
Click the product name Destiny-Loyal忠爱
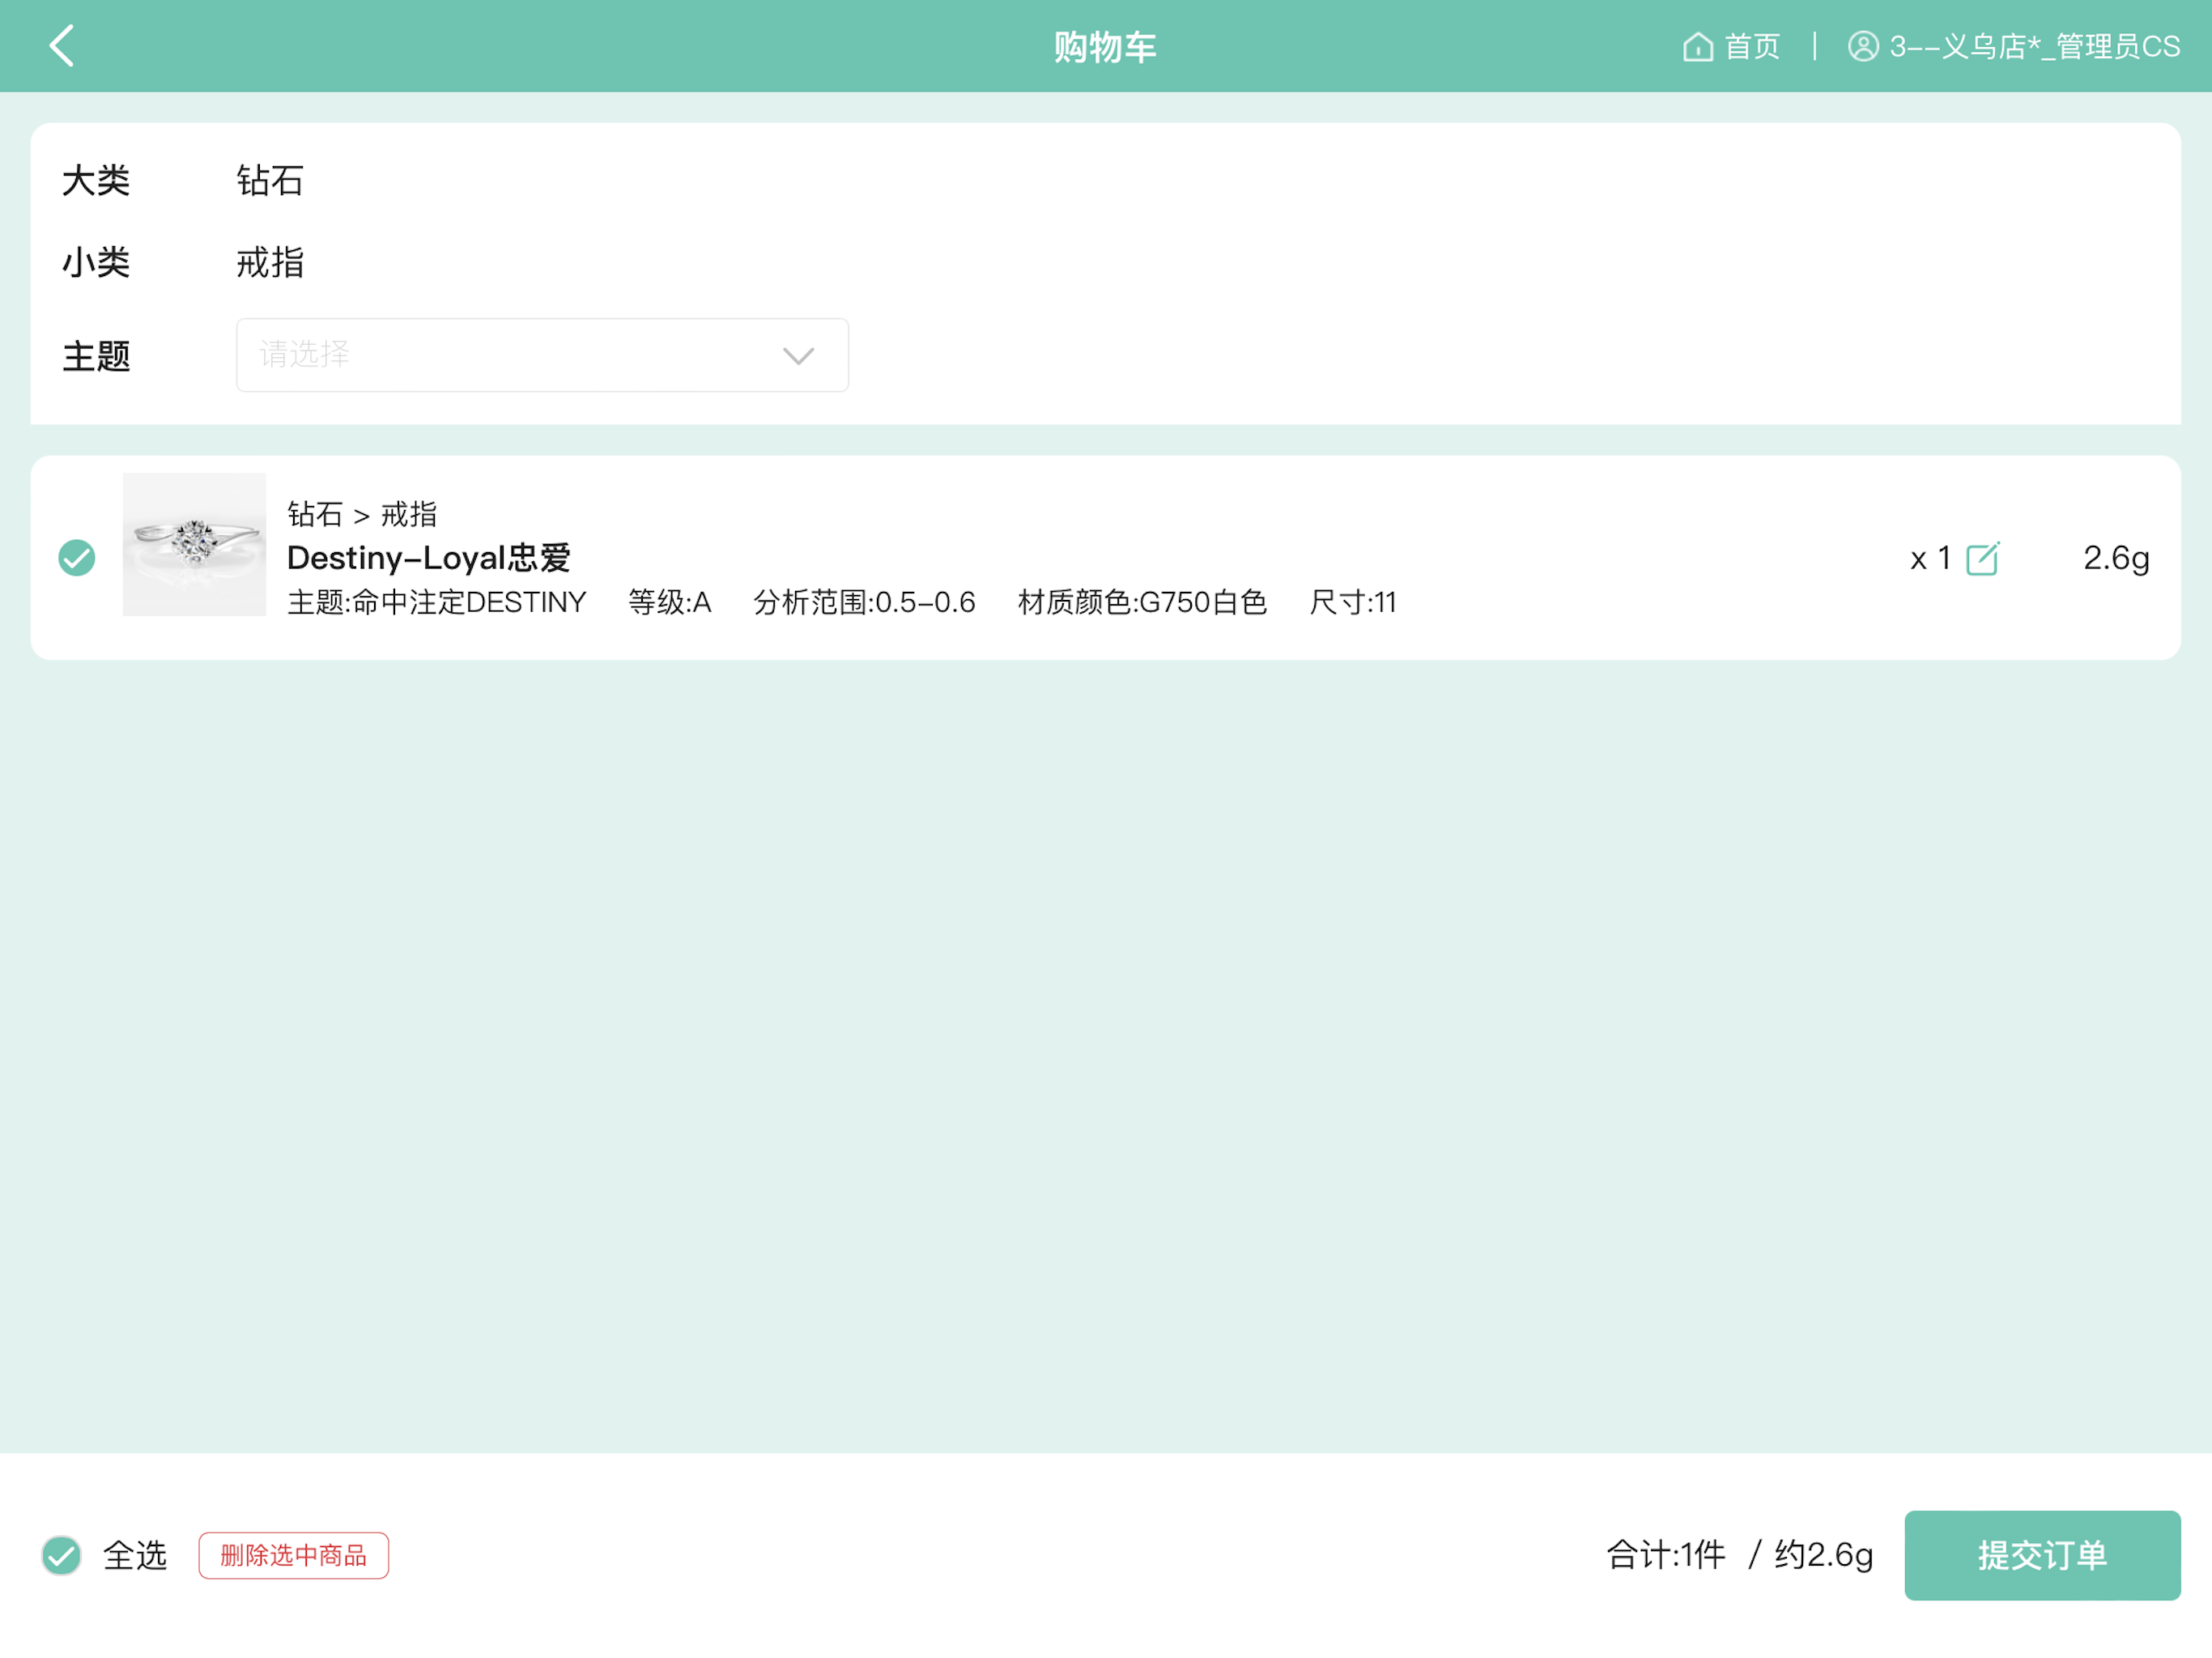[x=428, y=557]
